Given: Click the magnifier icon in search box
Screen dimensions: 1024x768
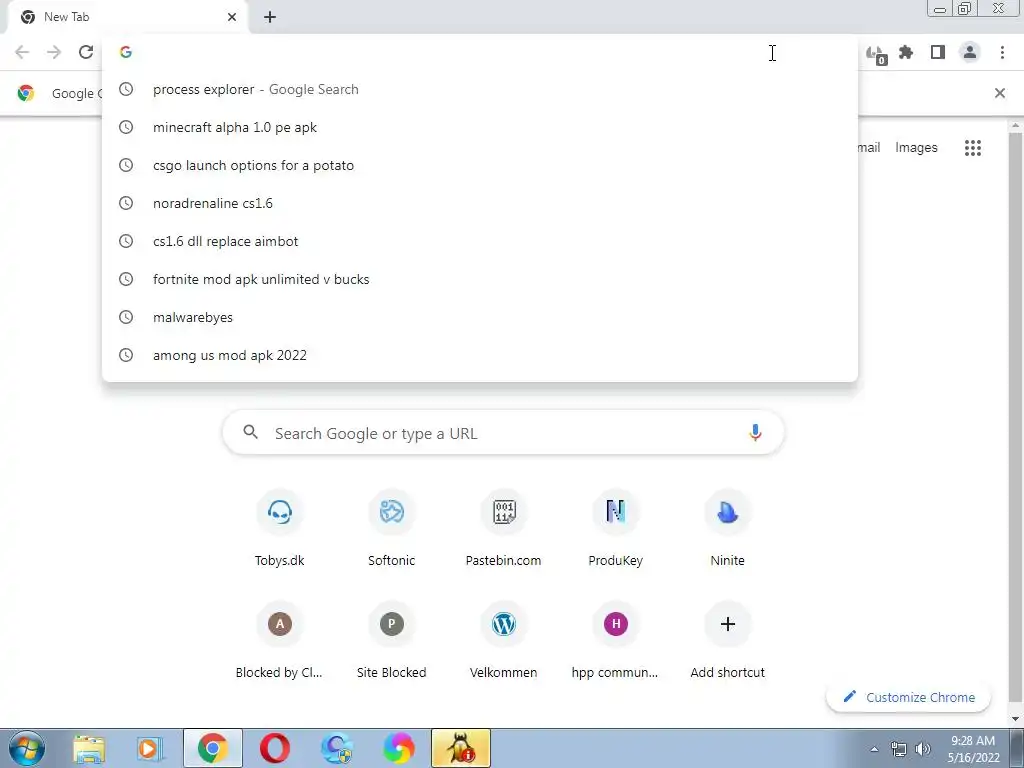Looking at the screenshot, I should coord(251,432).
